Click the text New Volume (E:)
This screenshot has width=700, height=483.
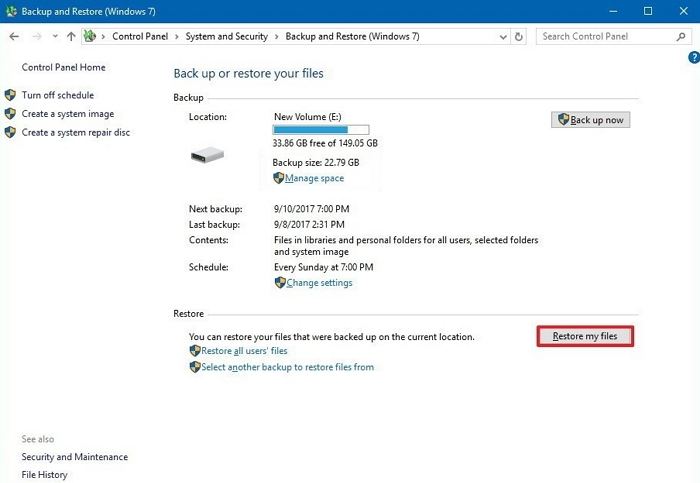(x=308, y=117)
